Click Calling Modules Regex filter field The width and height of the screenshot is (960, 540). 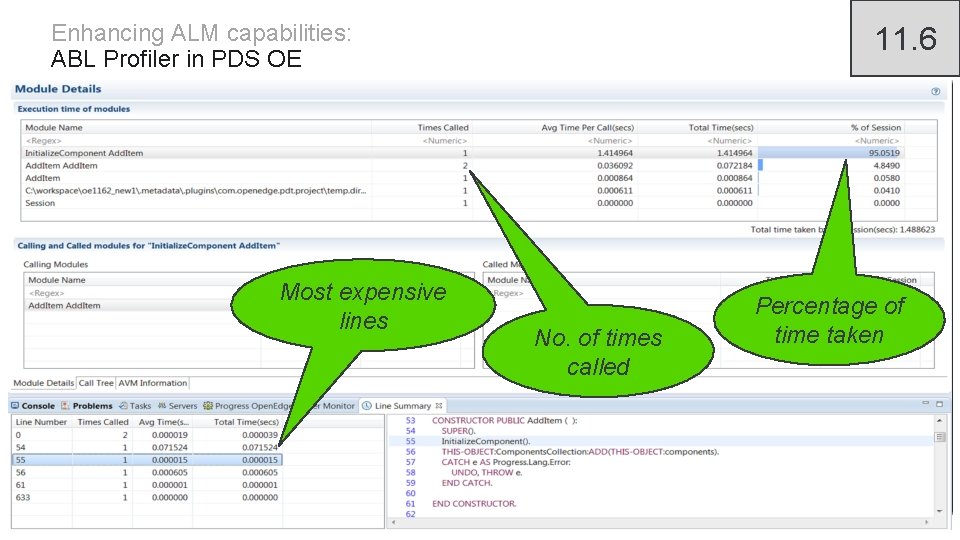coord(141,293)
